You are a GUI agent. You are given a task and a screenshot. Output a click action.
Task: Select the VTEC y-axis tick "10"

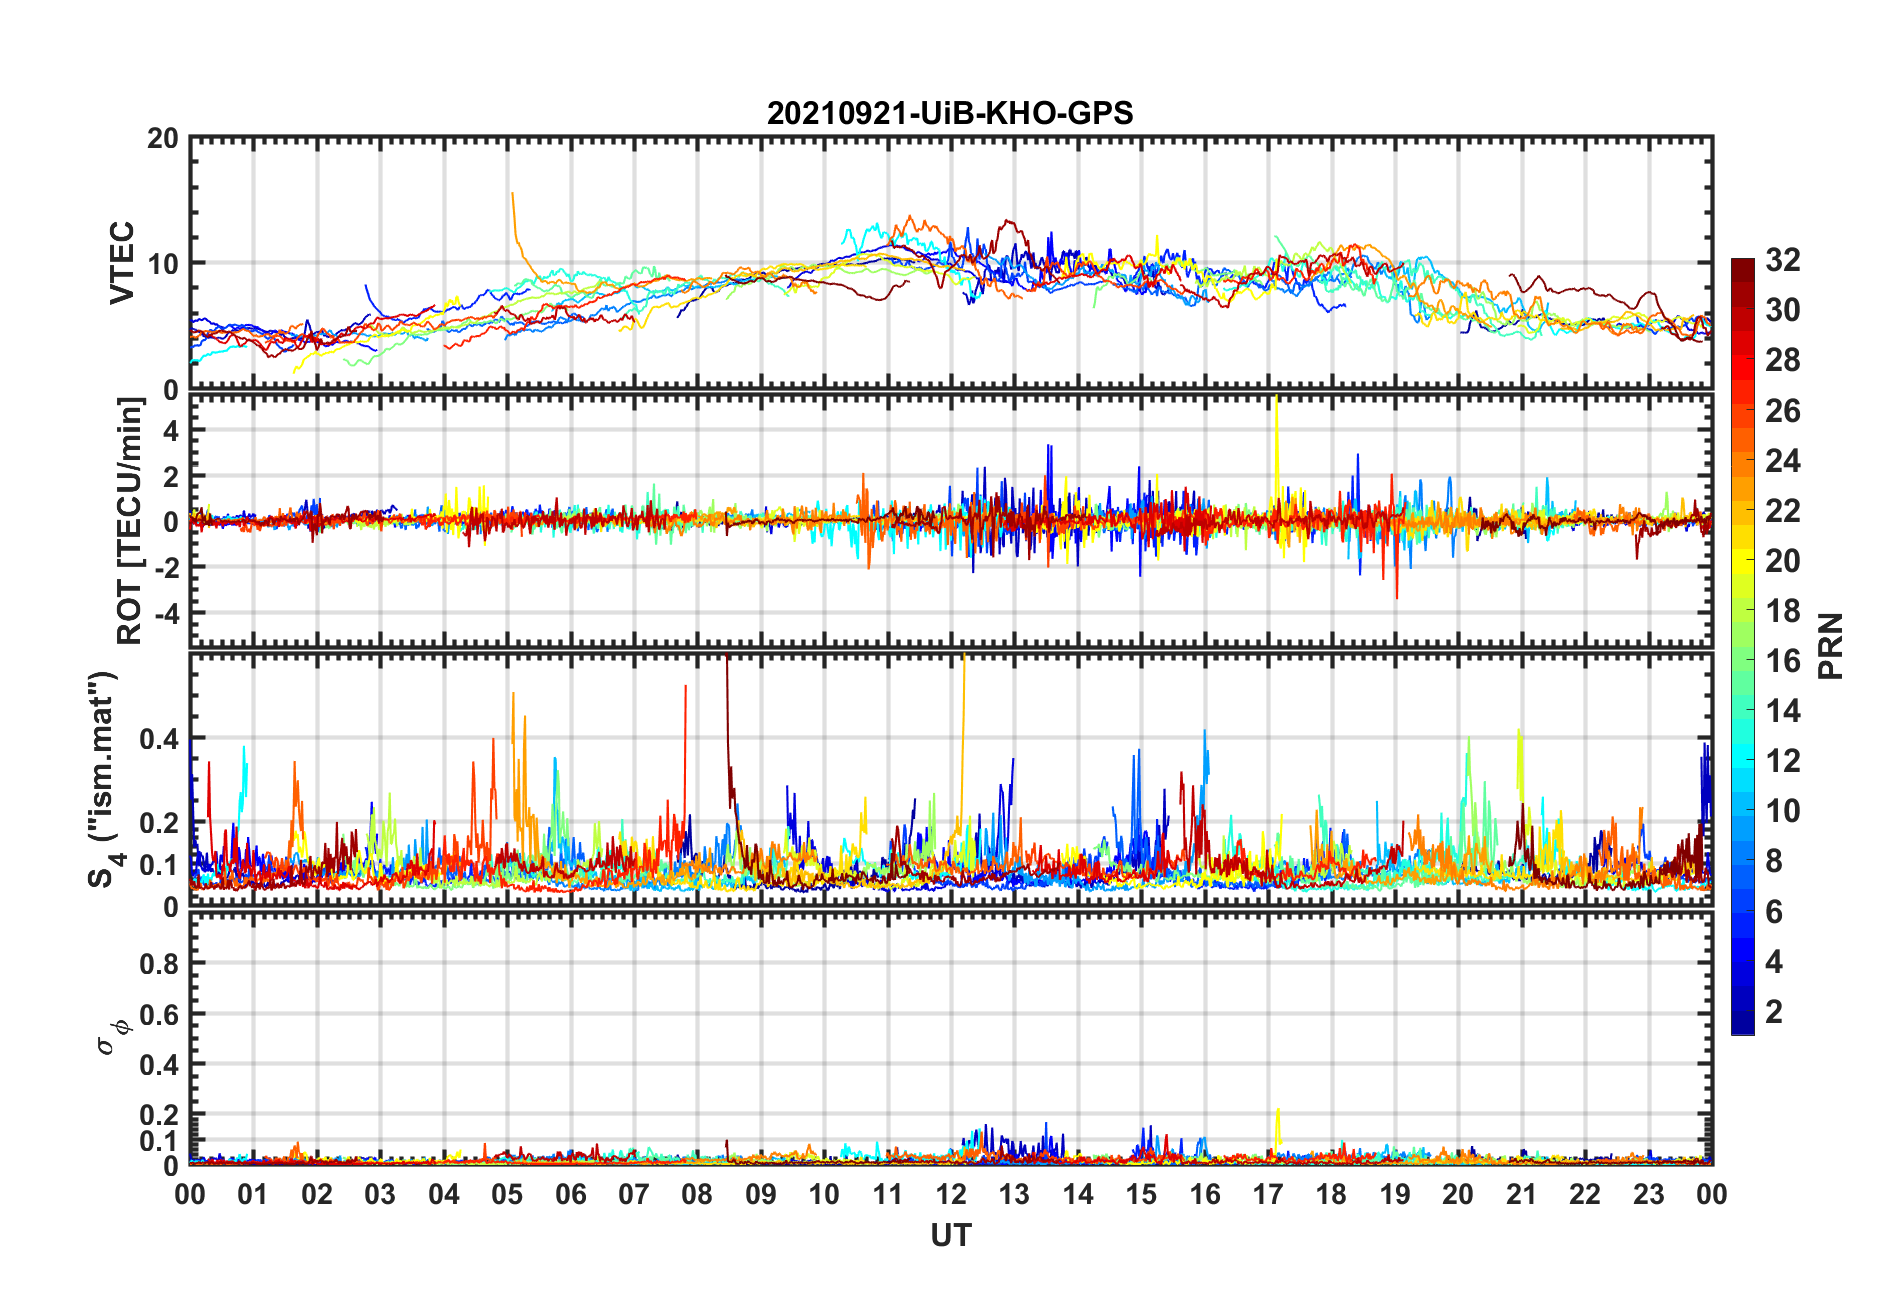(x=163, y=264)
